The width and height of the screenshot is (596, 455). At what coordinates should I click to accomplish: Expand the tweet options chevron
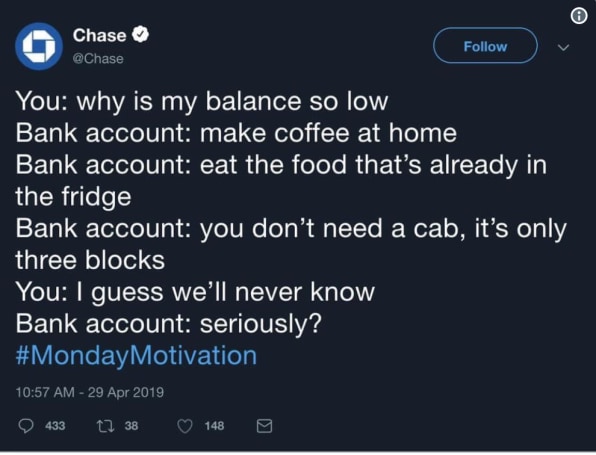pos(563,47)
